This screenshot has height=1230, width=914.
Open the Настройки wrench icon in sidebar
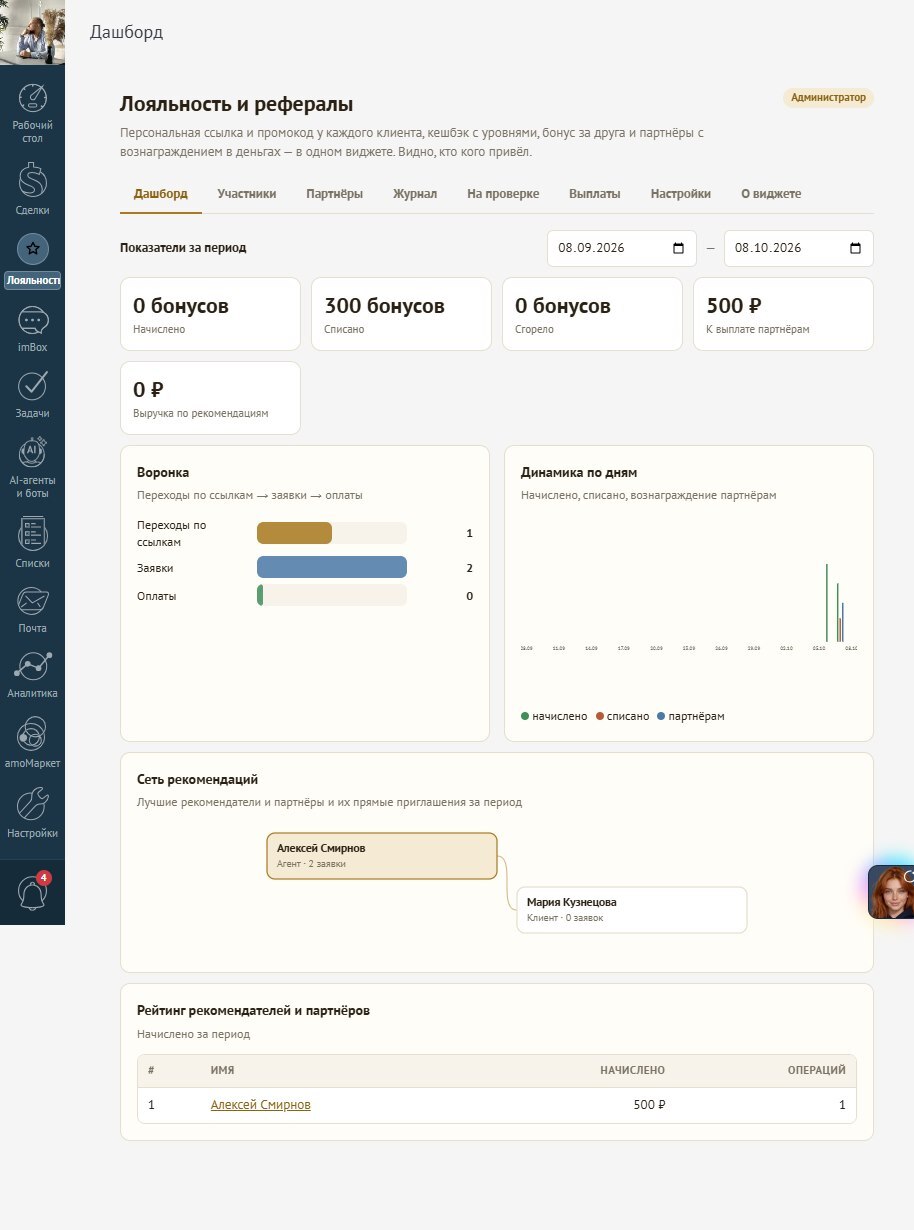click(x=33, y=803)
